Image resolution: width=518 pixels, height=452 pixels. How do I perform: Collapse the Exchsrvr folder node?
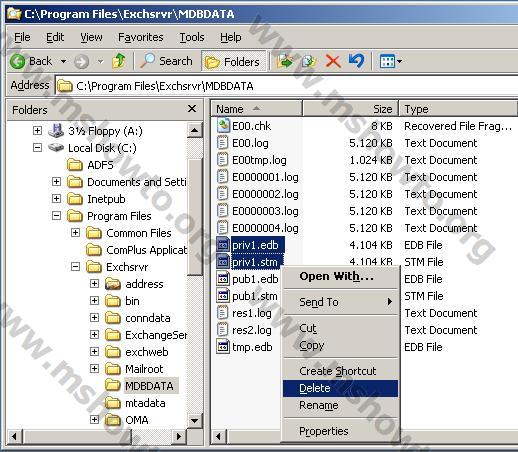[x=75, y=266]
